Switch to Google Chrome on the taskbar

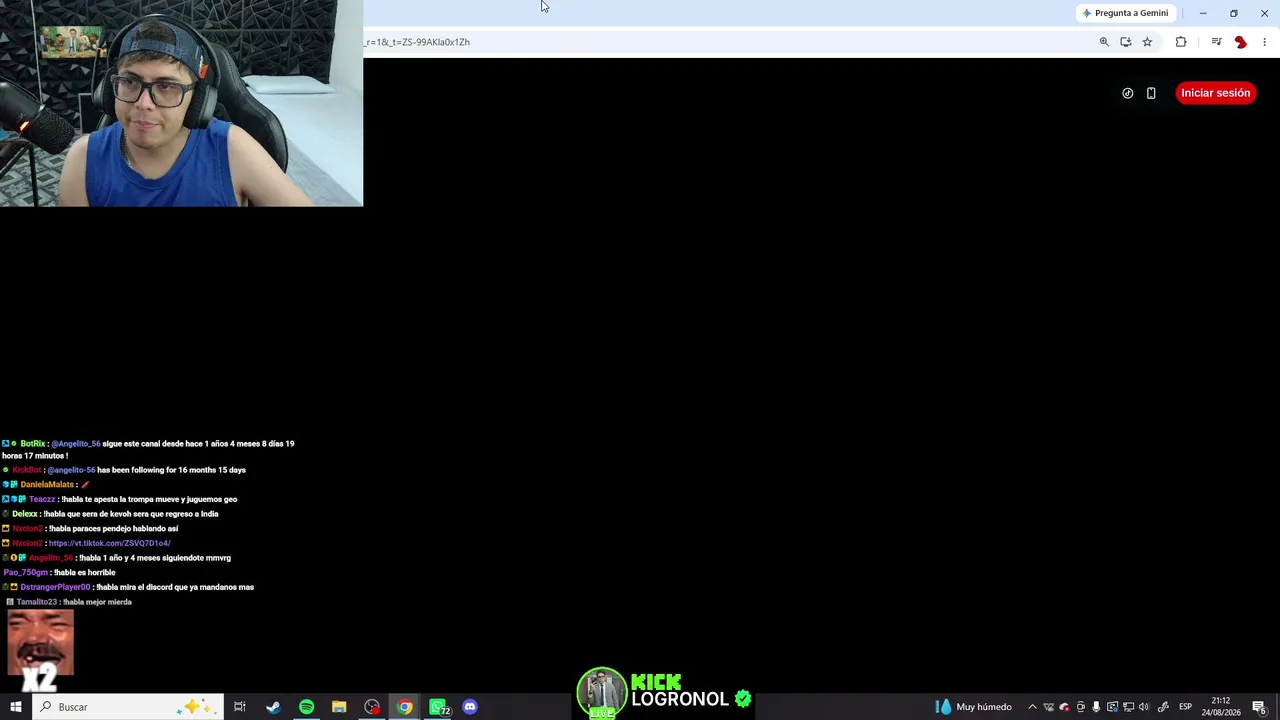pyautogui.click(x=405, y=707)
